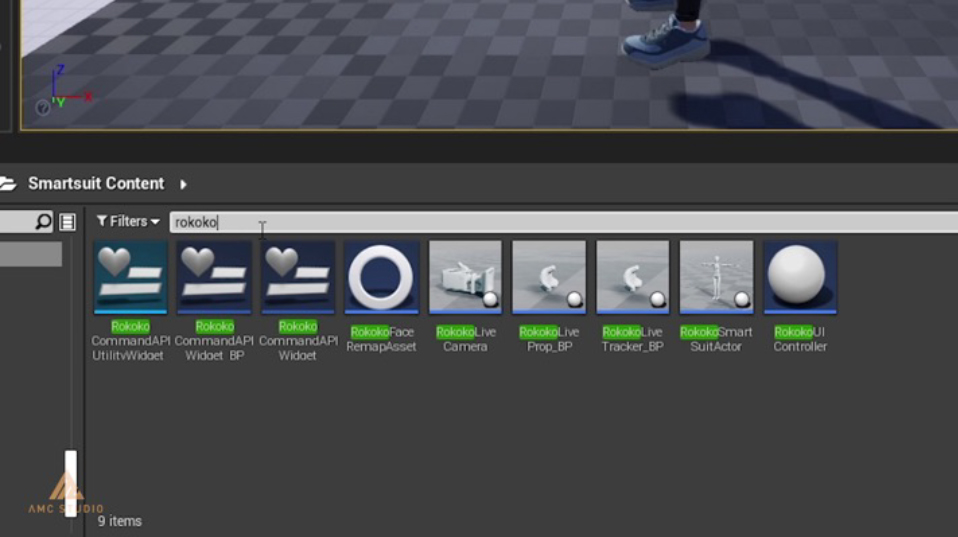This screenshot has height=537, width=958.
Task: Click the RokokoUIController name label
Action: tap(800, 339)
